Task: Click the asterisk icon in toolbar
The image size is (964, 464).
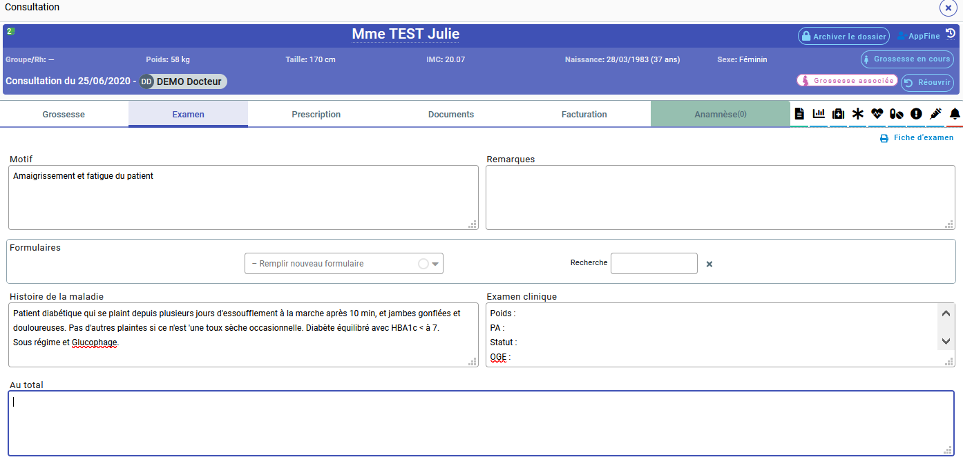Action: 857,114
